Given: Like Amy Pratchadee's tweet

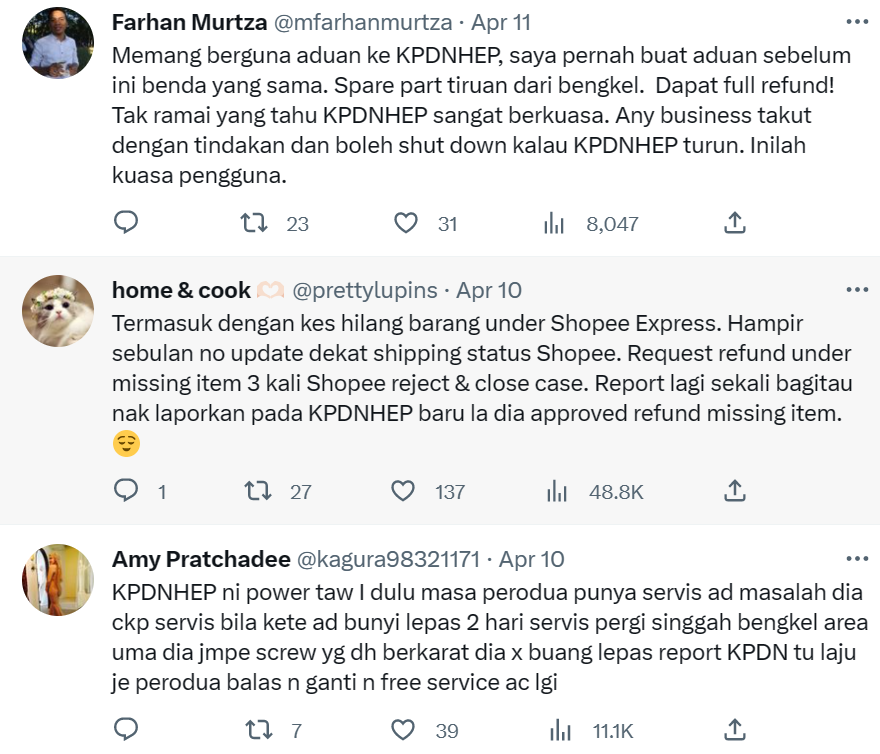Looking at the screenshot, I should (405, 731).
